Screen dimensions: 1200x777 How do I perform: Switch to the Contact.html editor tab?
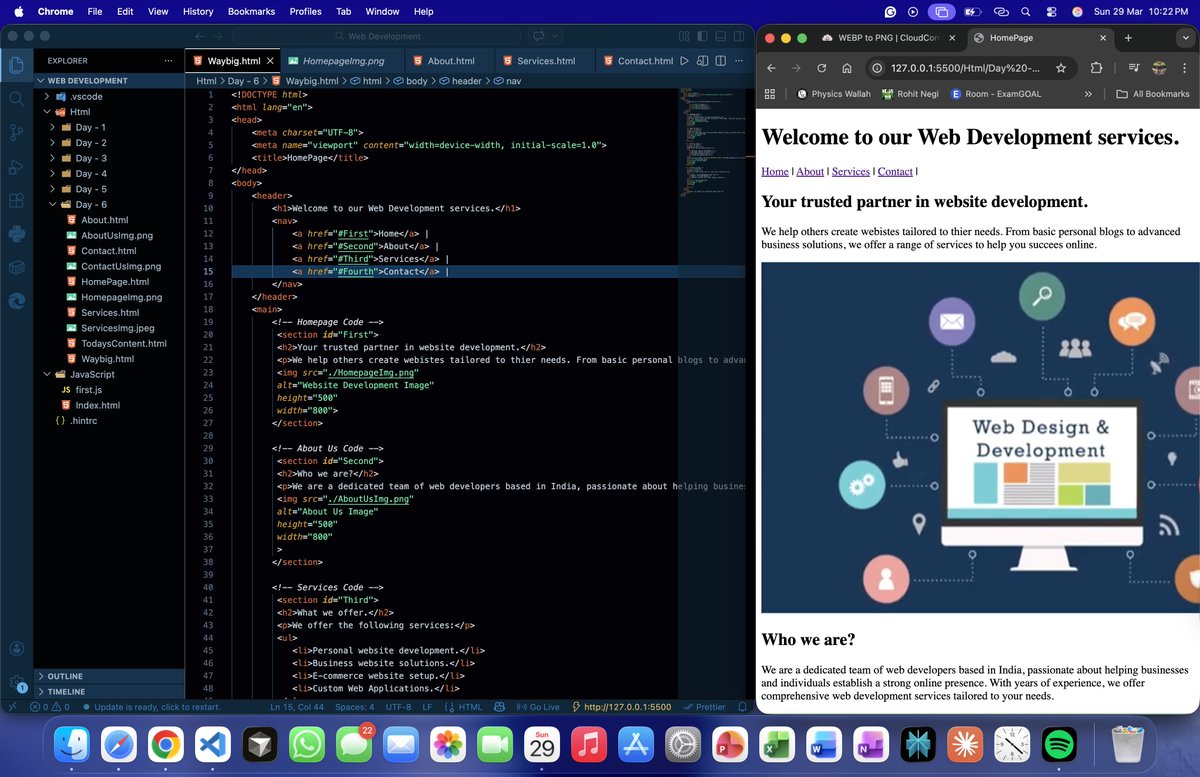click(637, 61)
